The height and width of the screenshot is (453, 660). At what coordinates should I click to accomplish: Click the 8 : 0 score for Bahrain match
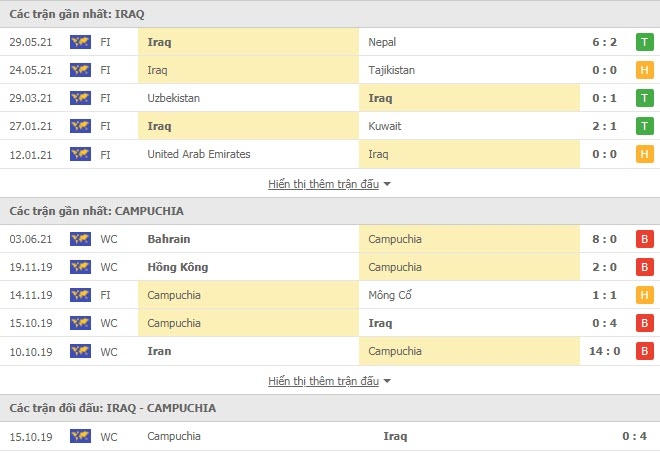(604, 239)
